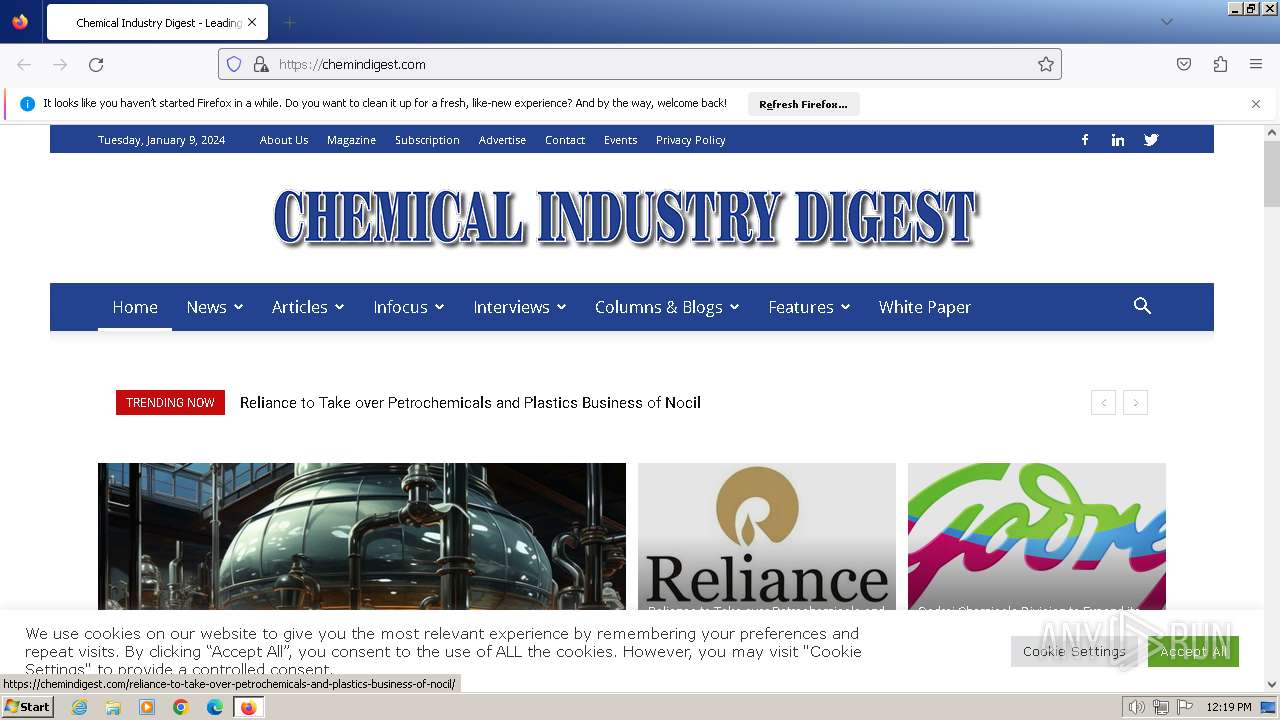The image size is (1280, 720).
Task: Reload the page with the refresh icon
Action: (96, 64)
